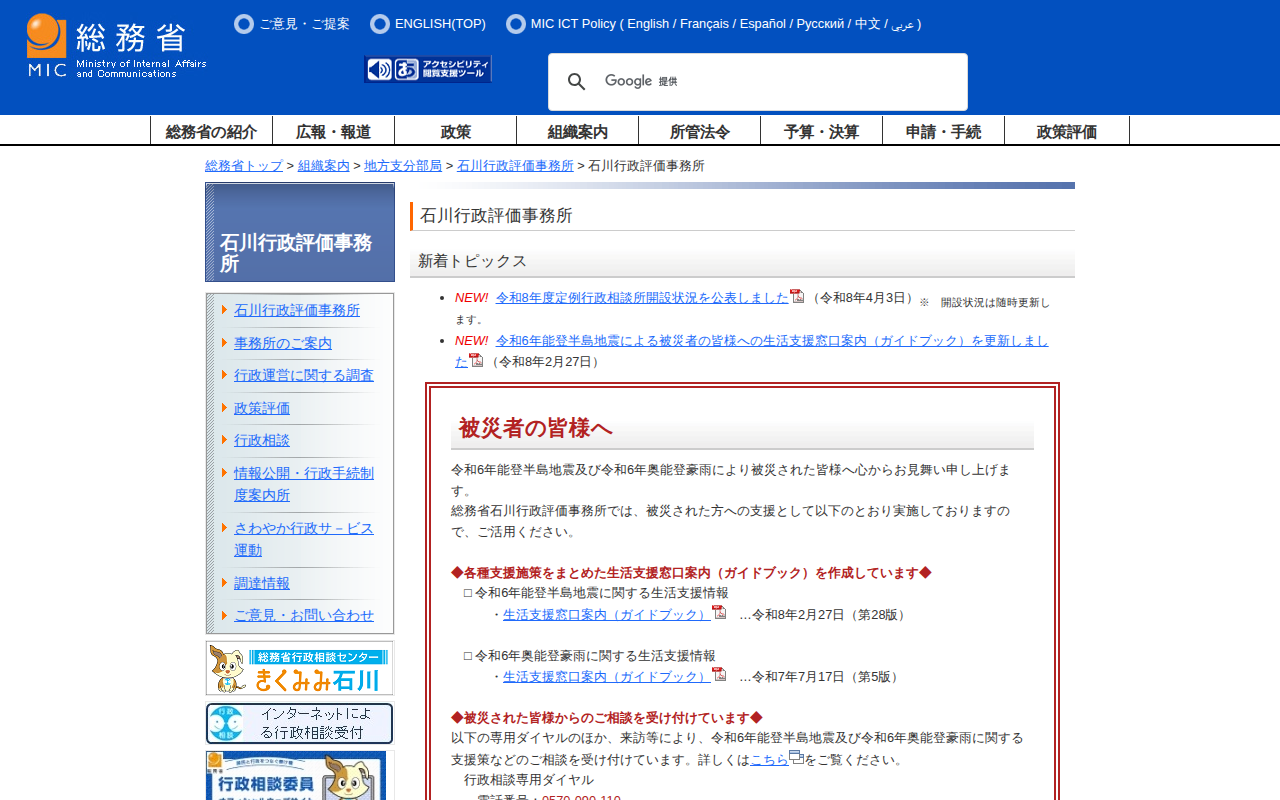Open 行政相談 sidebar link
1280x800 pixels.
coord(262,440)
